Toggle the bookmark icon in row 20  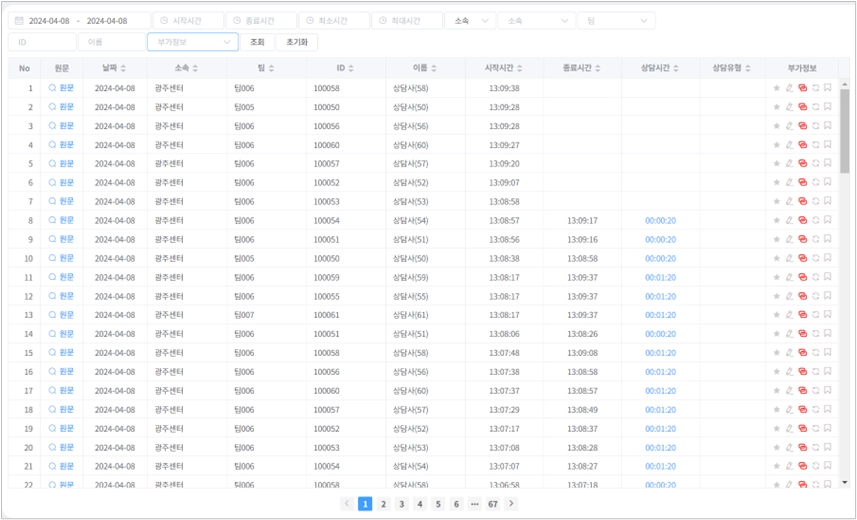click(x=828, y=448)
